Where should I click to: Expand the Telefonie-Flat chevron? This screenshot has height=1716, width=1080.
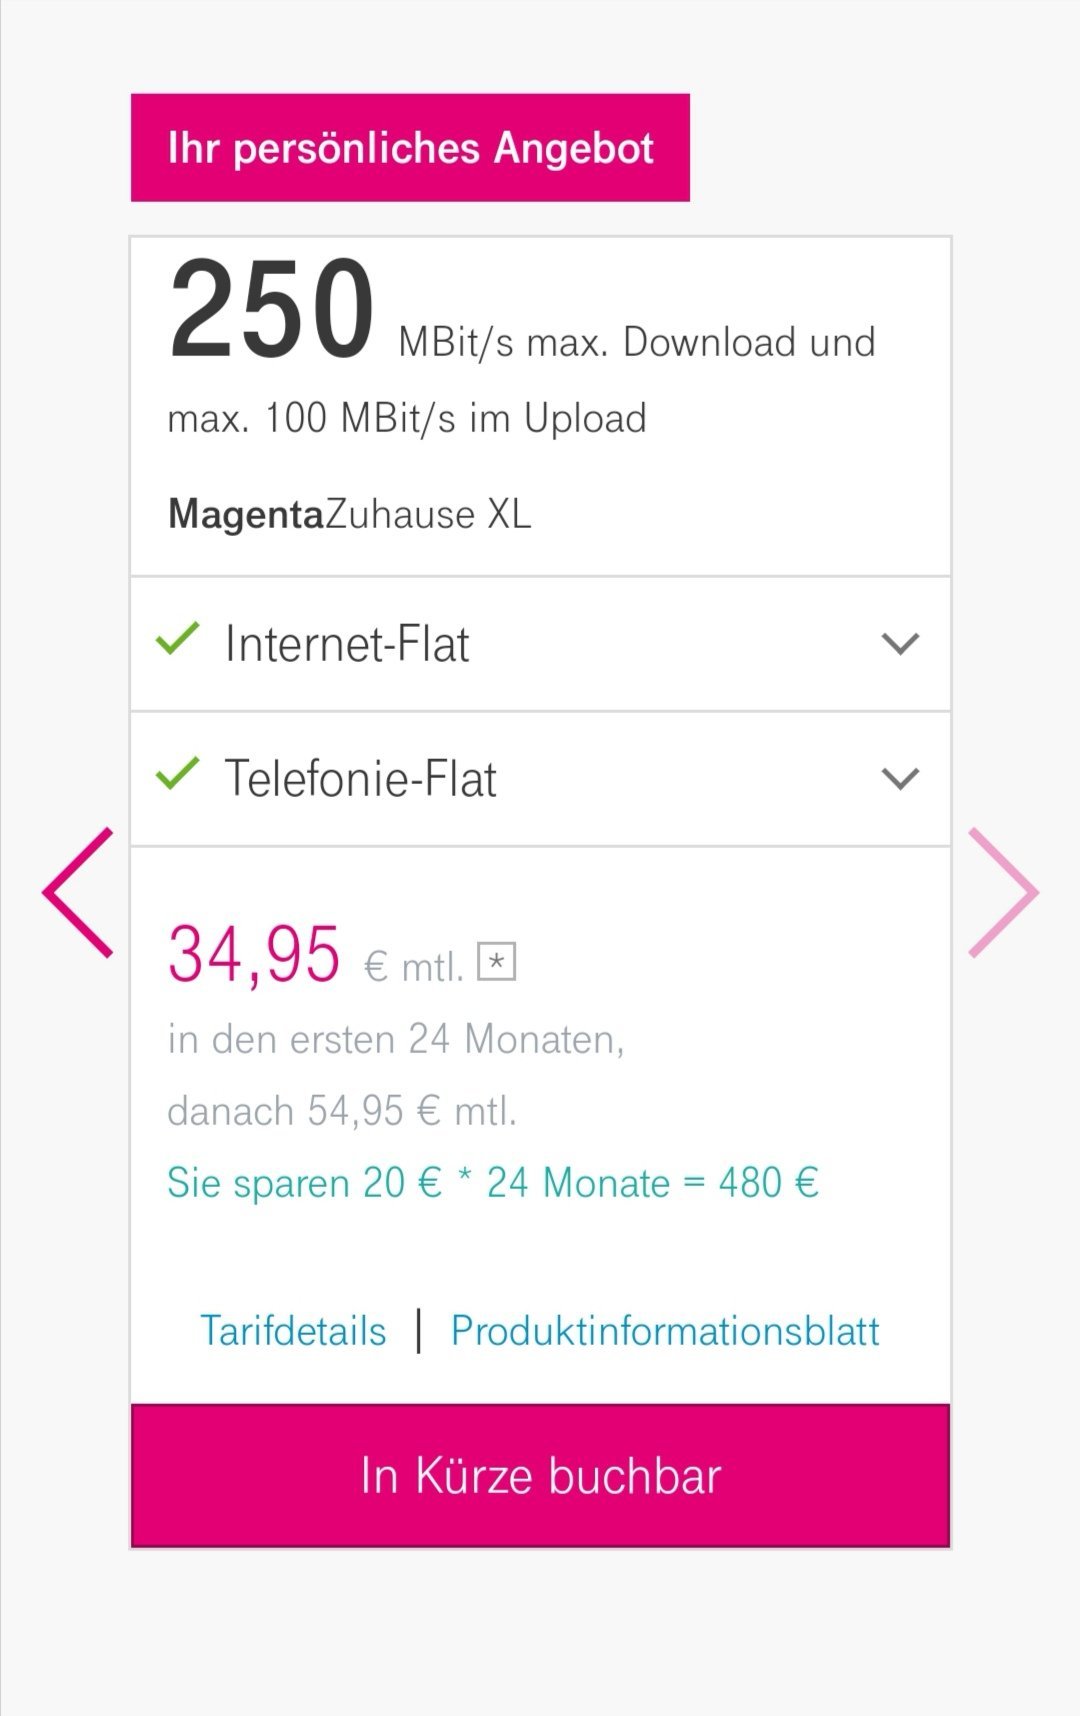tap(900, 779)
